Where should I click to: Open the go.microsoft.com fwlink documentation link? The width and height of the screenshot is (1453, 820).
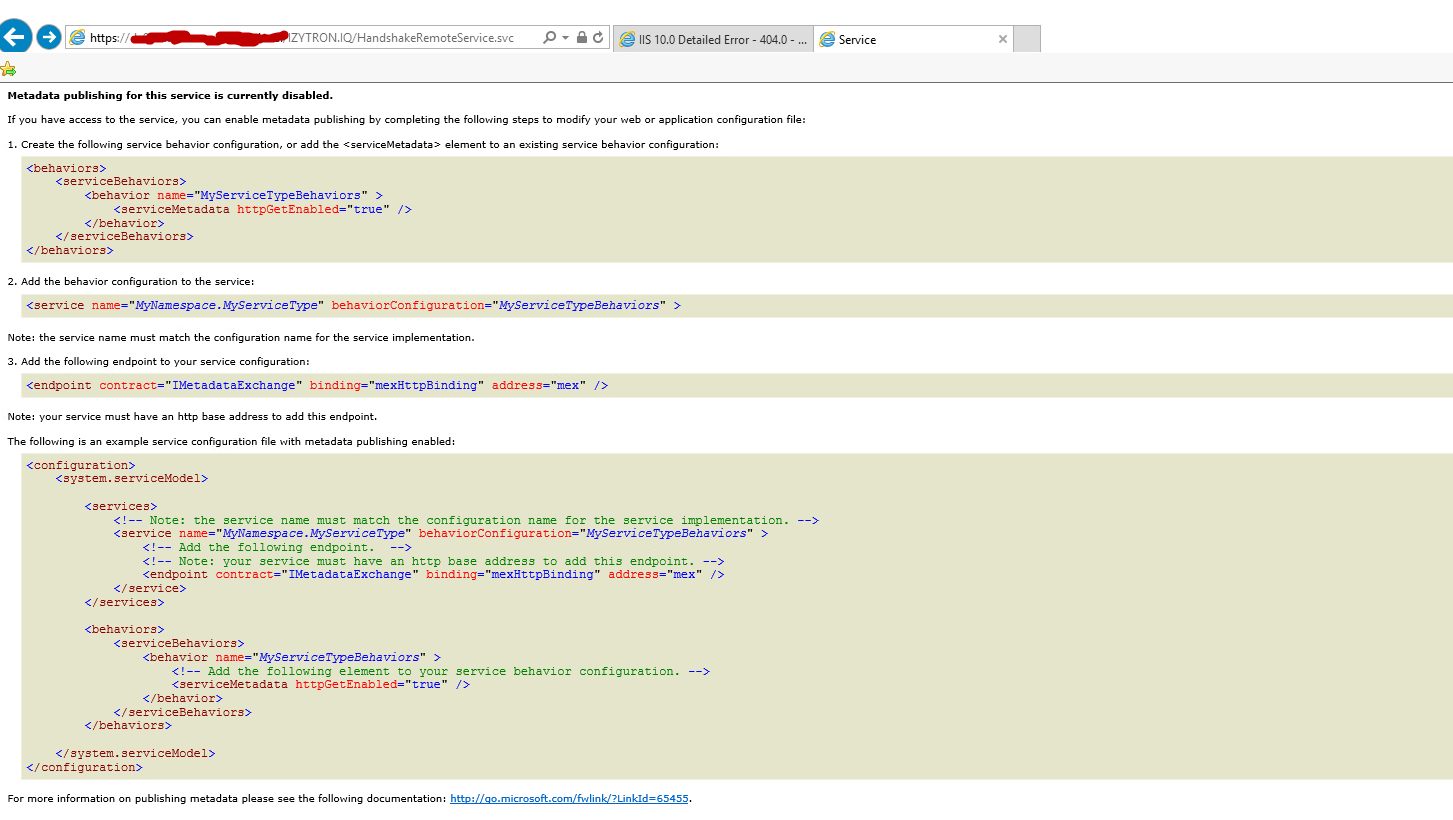(569, 799)
